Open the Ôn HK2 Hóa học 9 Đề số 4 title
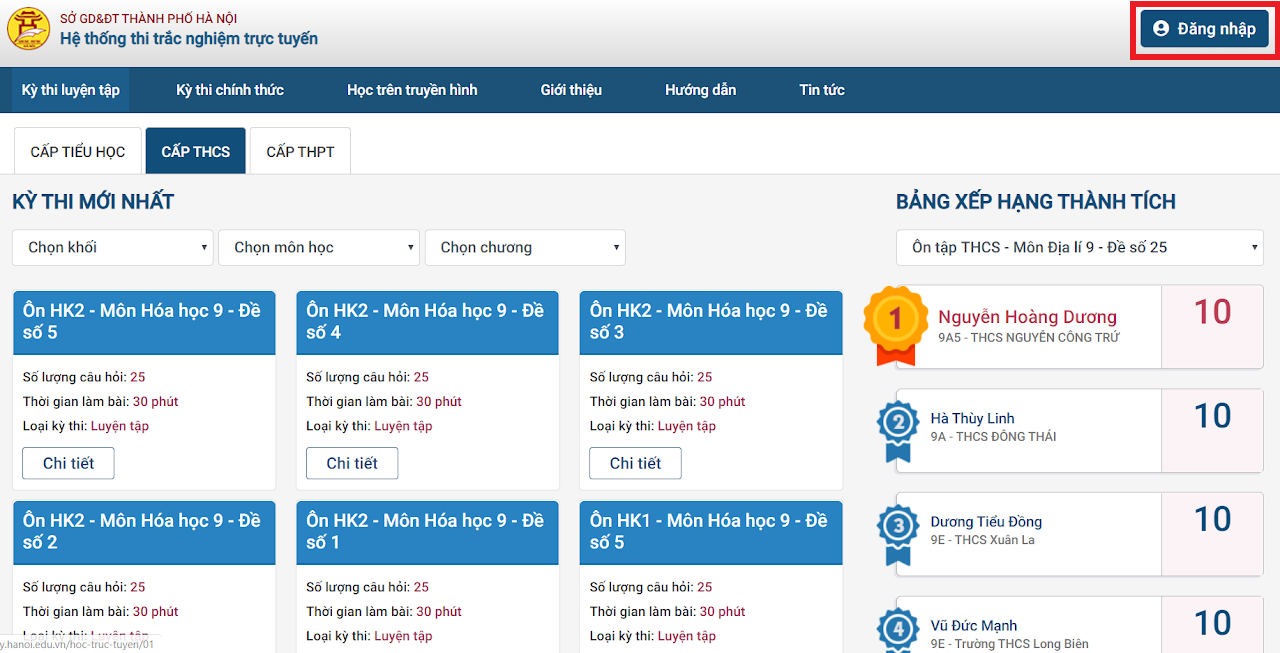The width and height of the screenshot is (1280, 653). [425, 321]
